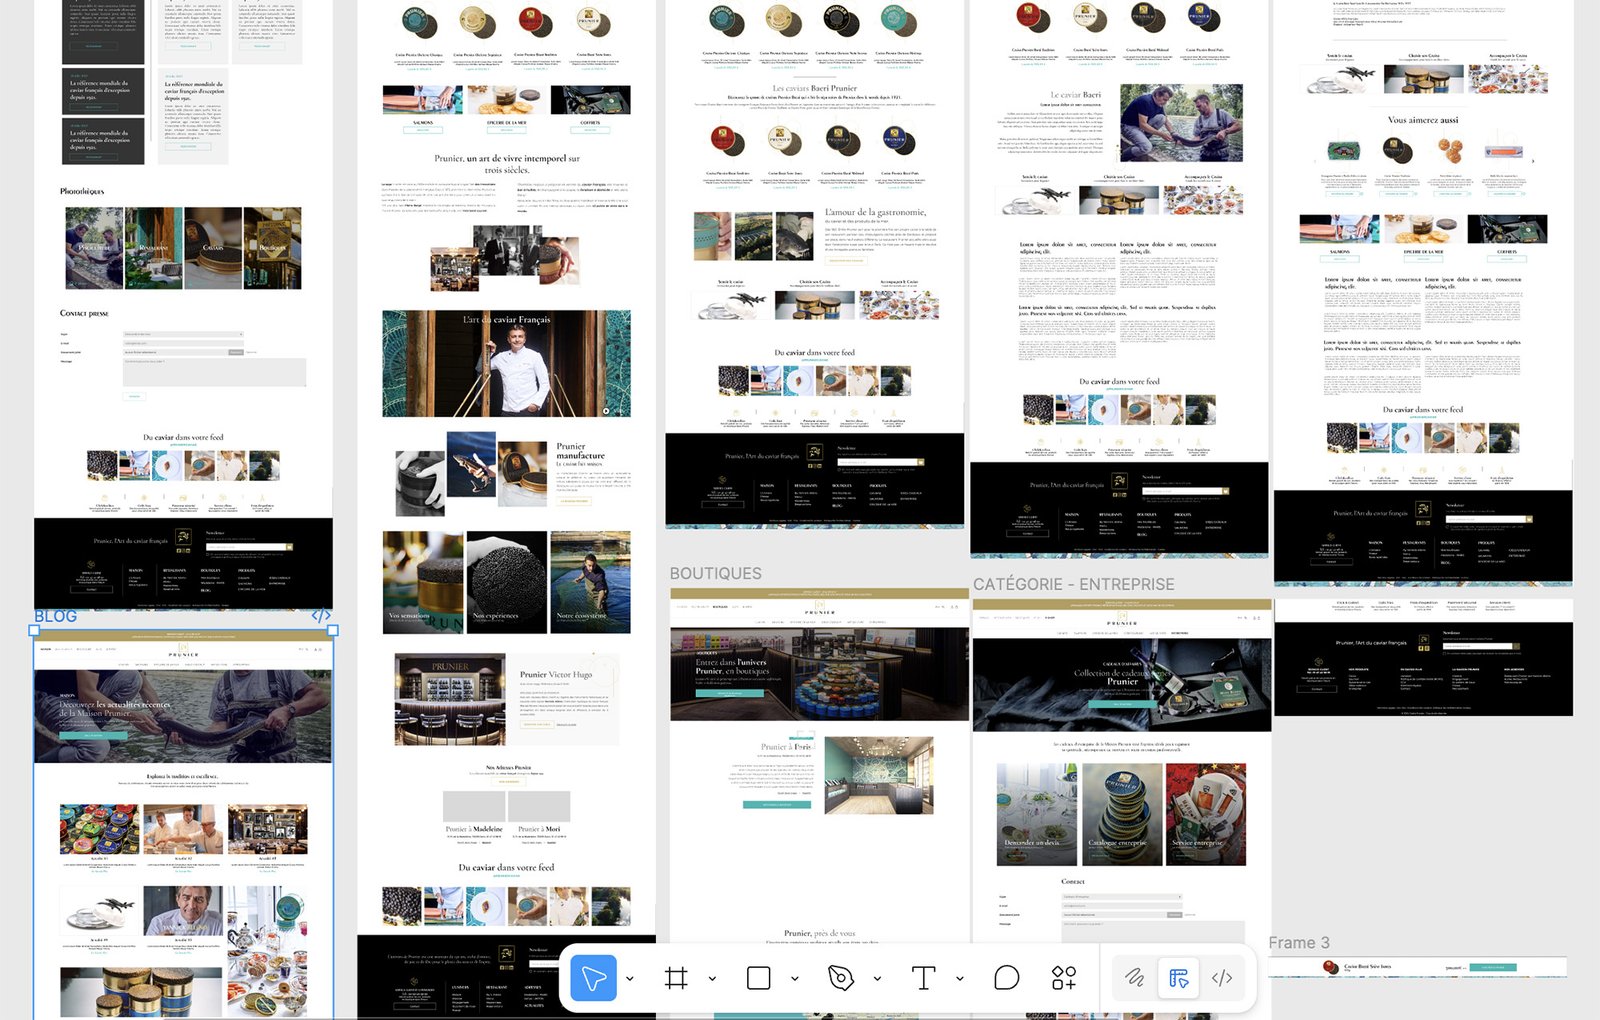Click the Contact form message field in Entreprise frame
This screenshot has width=1600, height=1020.
[x=1152, y=931]
